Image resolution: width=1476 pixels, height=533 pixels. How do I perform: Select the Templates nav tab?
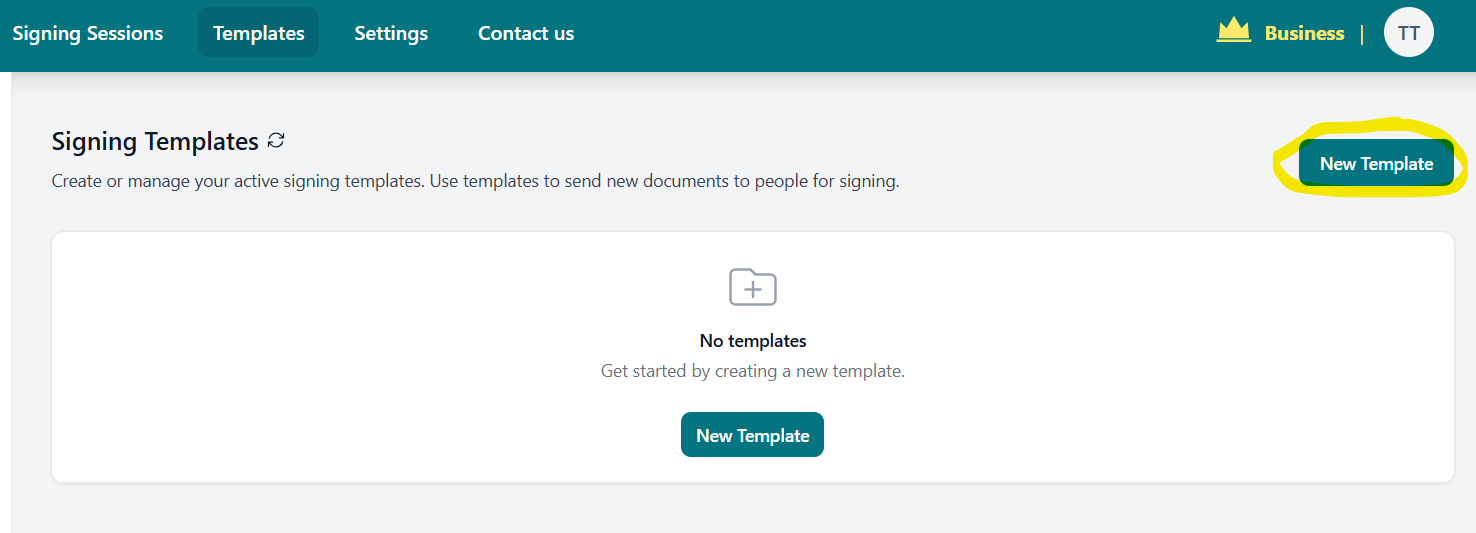258,33
